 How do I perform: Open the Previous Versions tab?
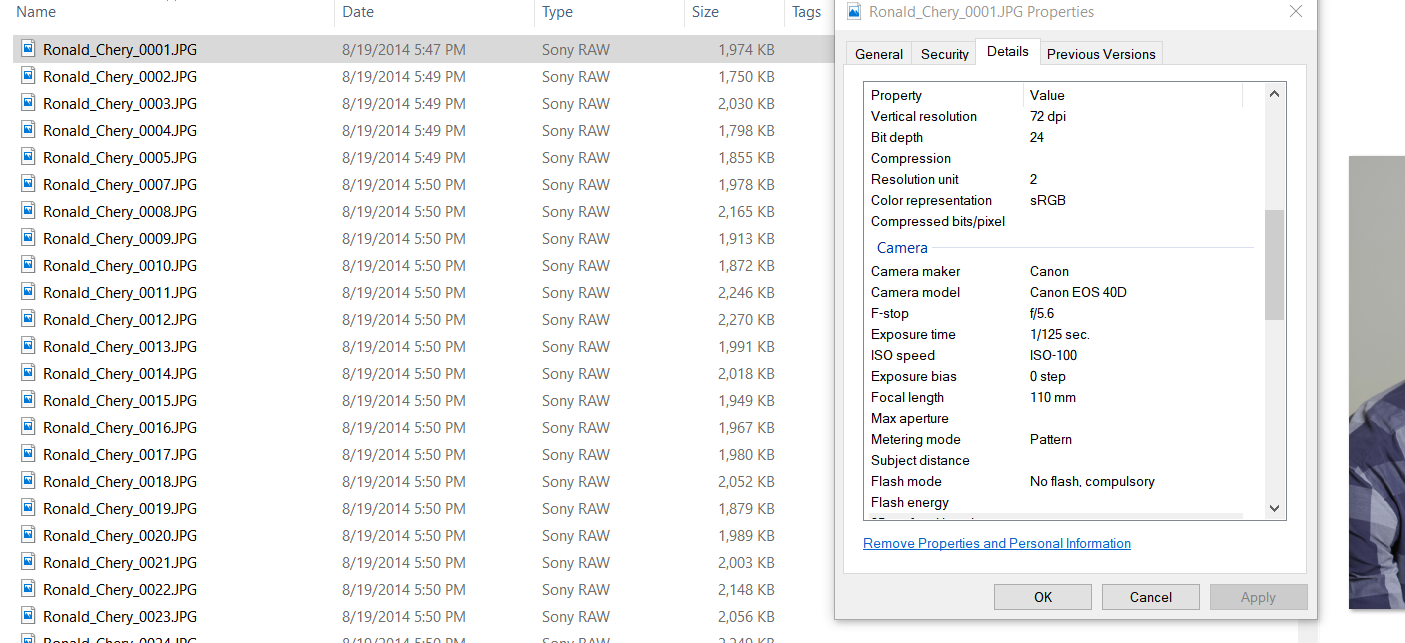click(1100, 53)
